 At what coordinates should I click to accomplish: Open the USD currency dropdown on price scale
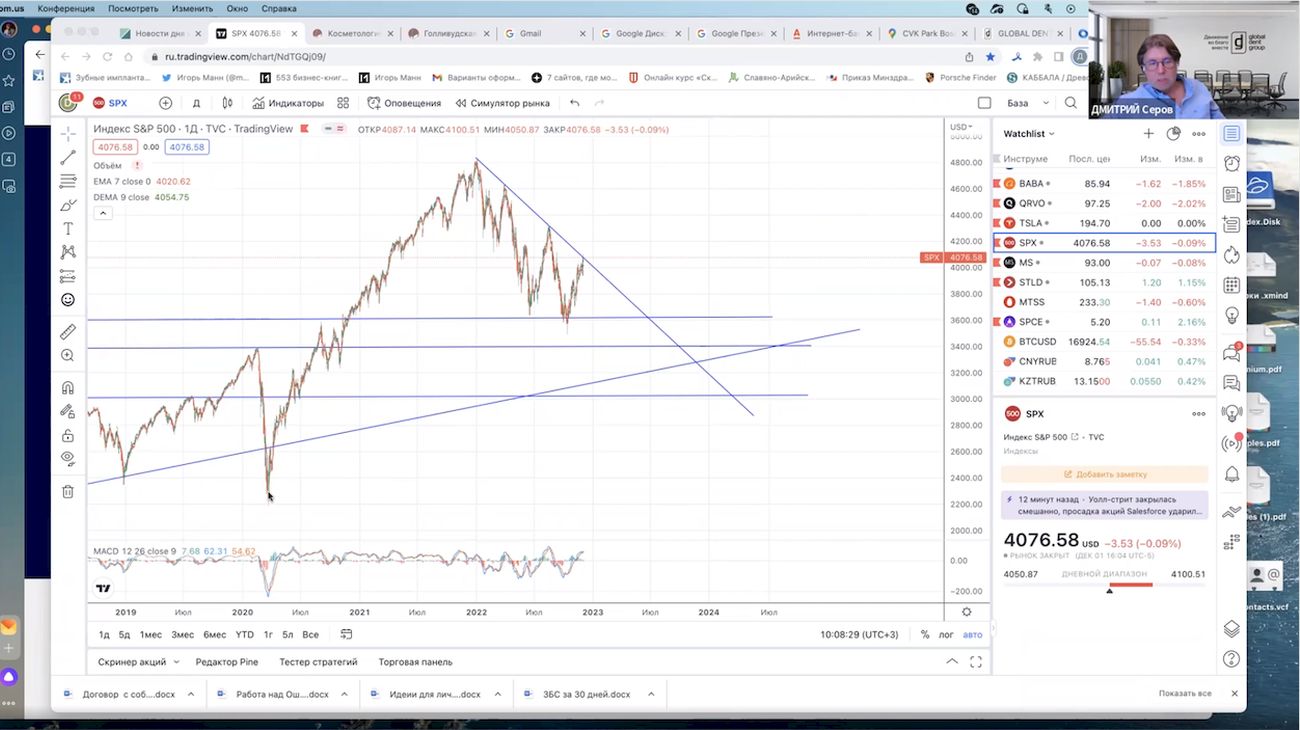click(x=962, y=127)
